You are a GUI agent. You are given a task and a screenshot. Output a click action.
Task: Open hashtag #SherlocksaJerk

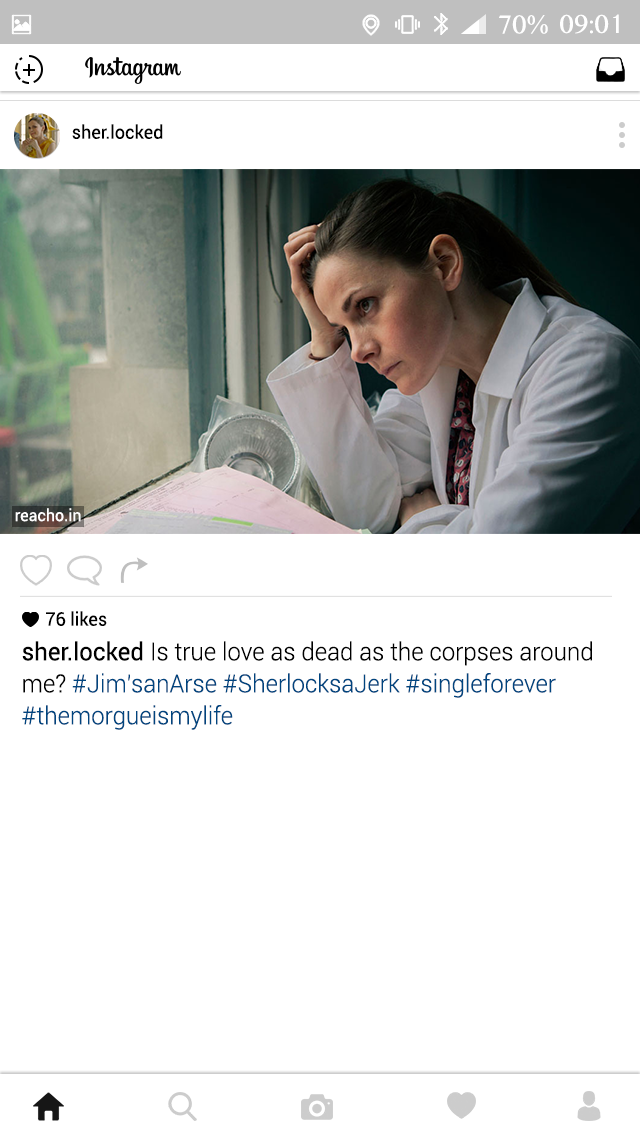coord(311,684)
